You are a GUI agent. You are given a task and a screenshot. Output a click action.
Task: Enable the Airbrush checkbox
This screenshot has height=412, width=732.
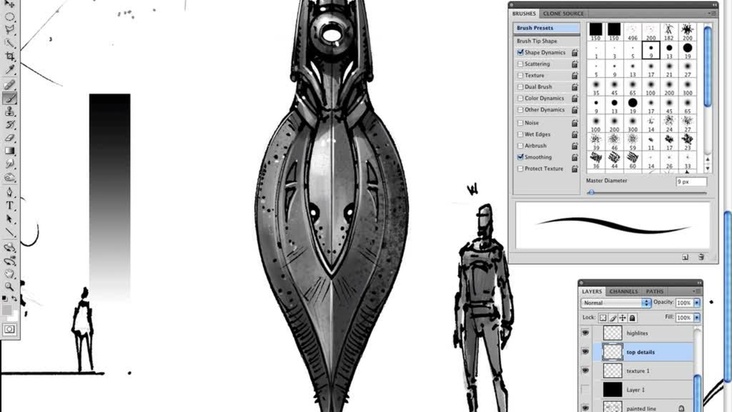point(520,146)
